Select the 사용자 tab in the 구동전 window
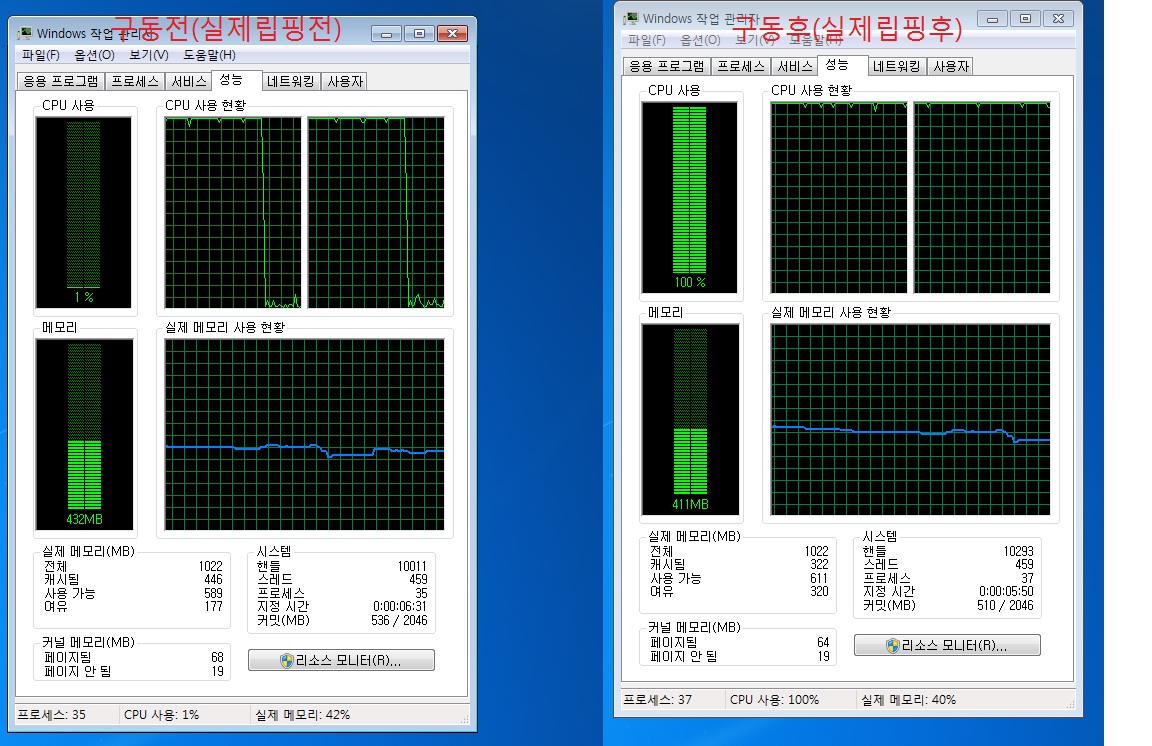1152x746 pixels. pos(345,82)
